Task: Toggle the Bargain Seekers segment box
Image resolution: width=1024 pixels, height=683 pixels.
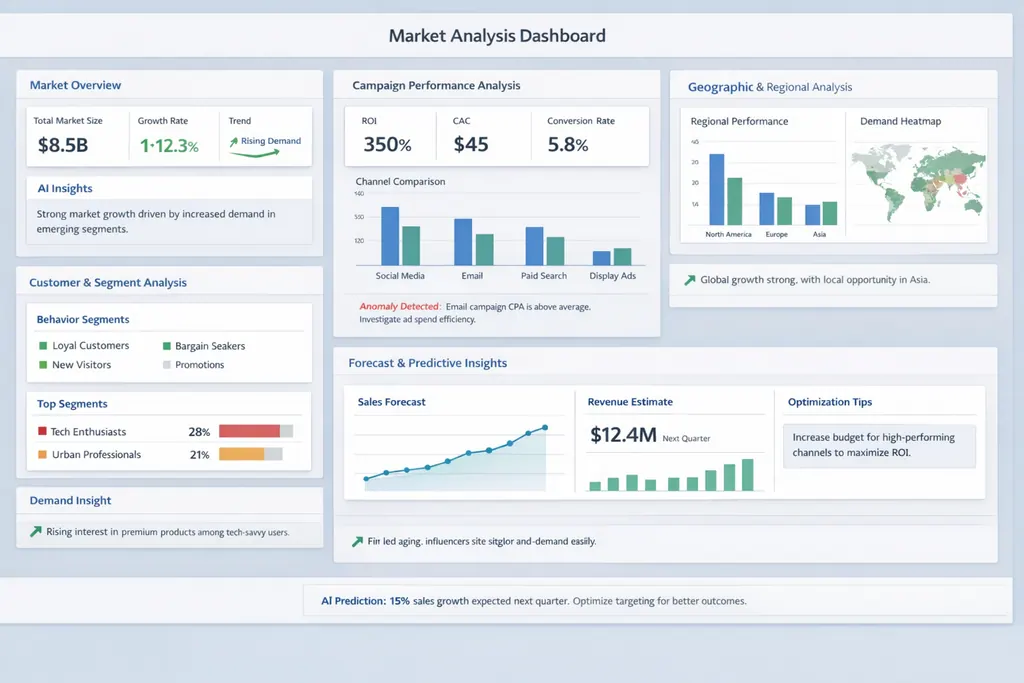Action: [166, 346]
